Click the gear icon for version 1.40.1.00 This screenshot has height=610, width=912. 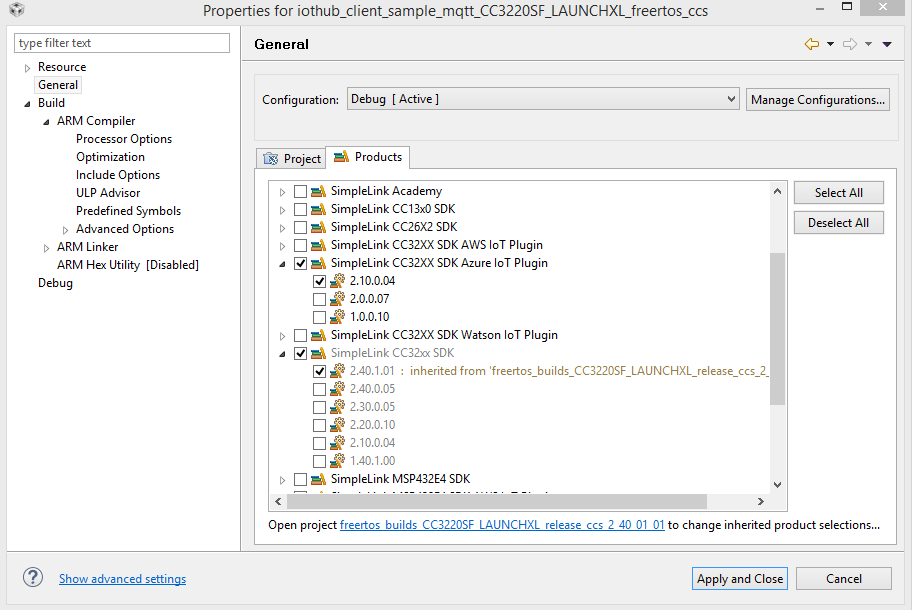click(x=337, y=461)
